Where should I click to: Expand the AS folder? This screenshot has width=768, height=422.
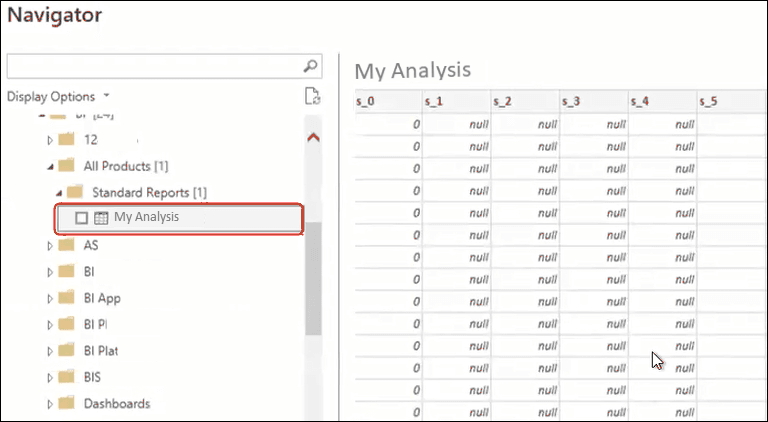click(x=50, y=246)
